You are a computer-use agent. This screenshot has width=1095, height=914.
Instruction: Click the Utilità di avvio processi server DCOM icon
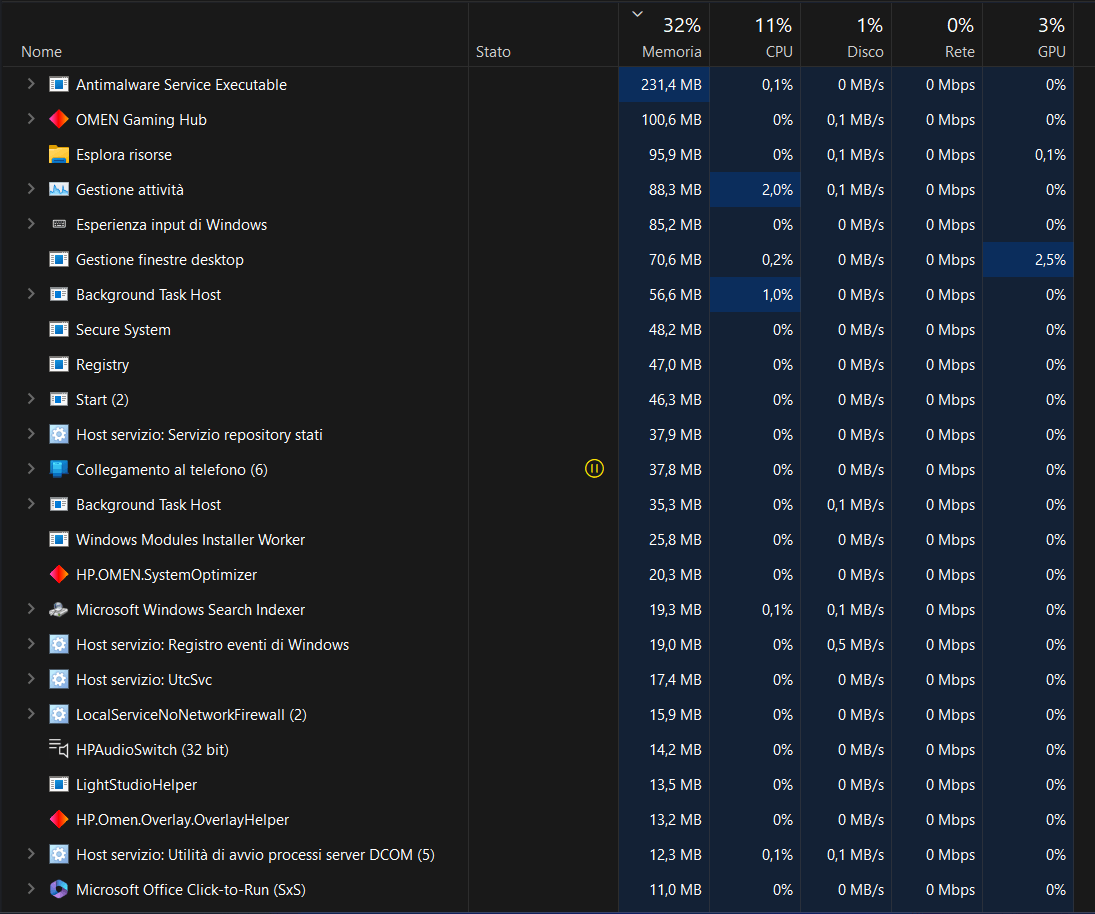coord(59,854)
